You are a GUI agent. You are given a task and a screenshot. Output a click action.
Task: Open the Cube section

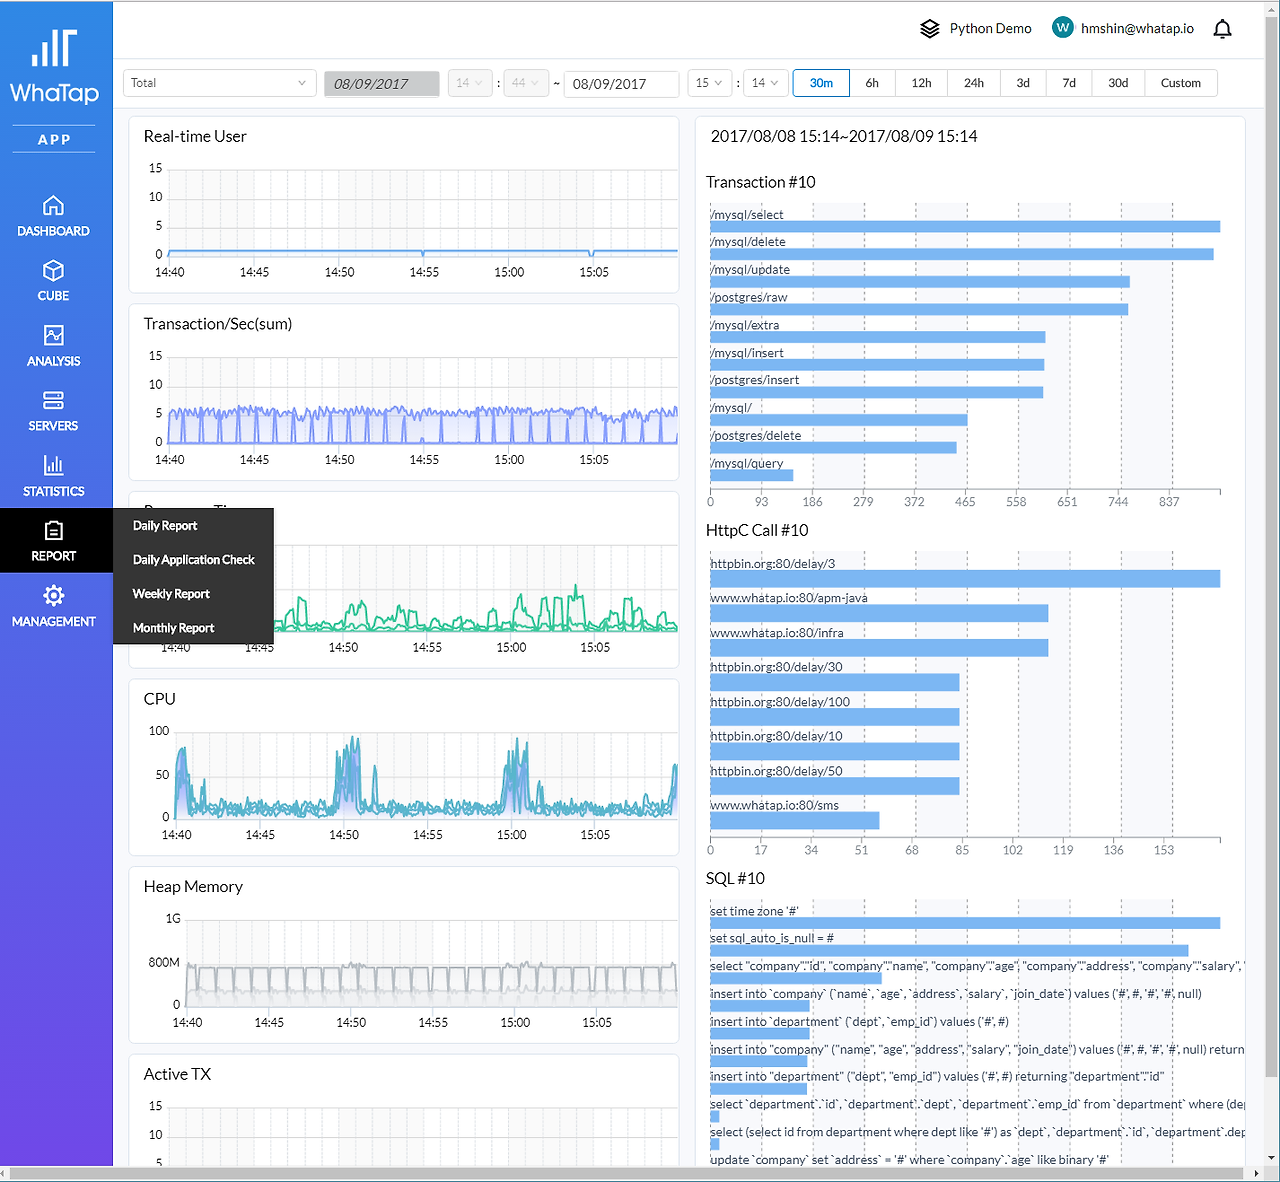tap(54, 281)
